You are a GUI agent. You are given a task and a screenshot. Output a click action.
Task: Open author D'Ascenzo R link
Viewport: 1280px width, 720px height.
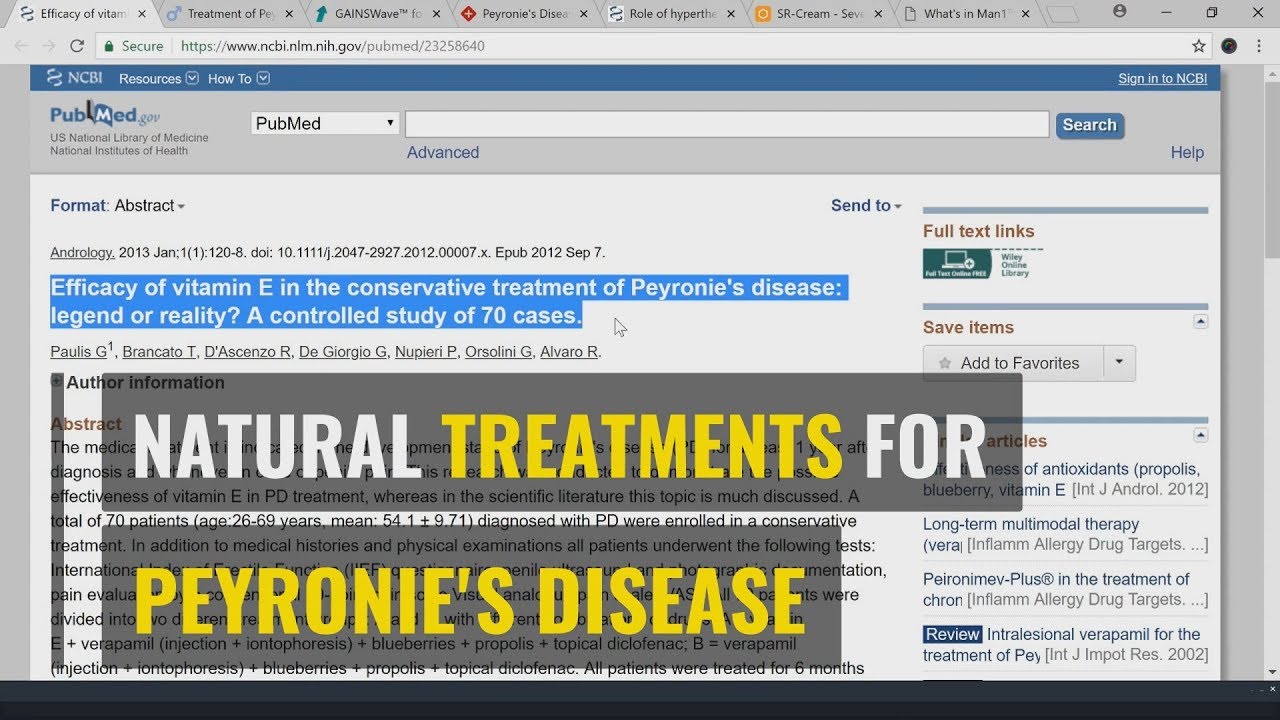[x=247, y=352]
